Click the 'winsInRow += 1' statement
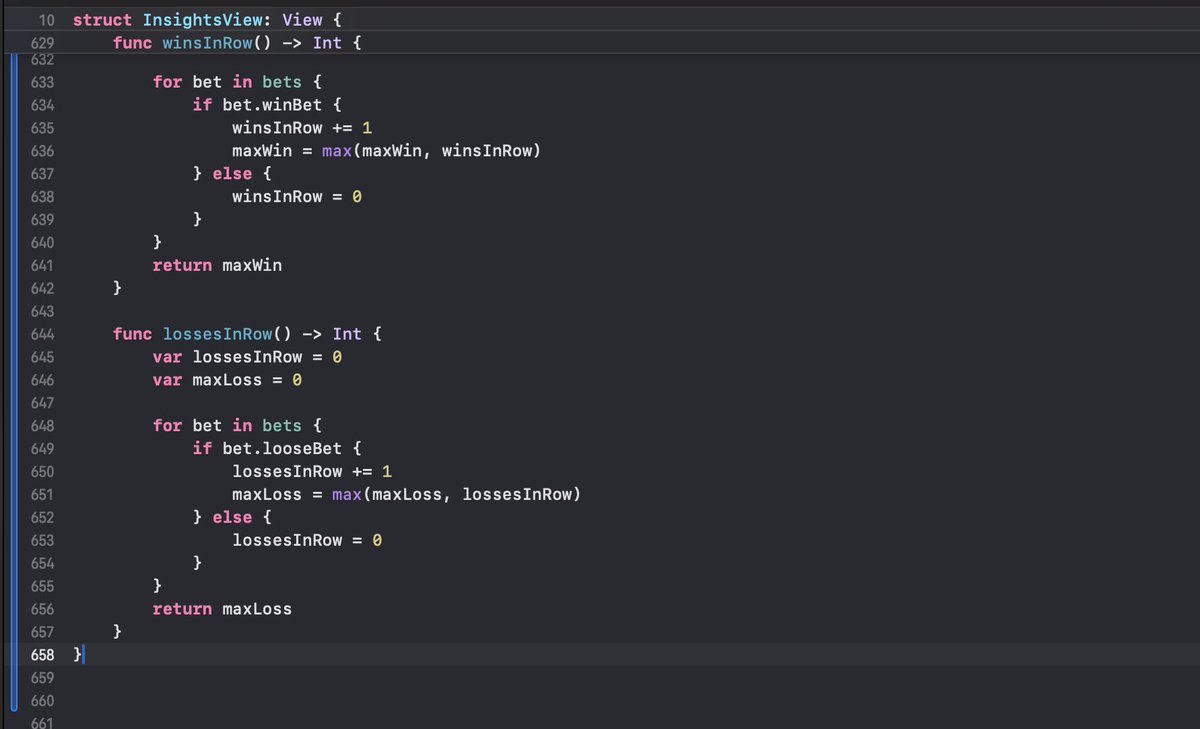Screen dimensions: 1200x729 point(302,128)
